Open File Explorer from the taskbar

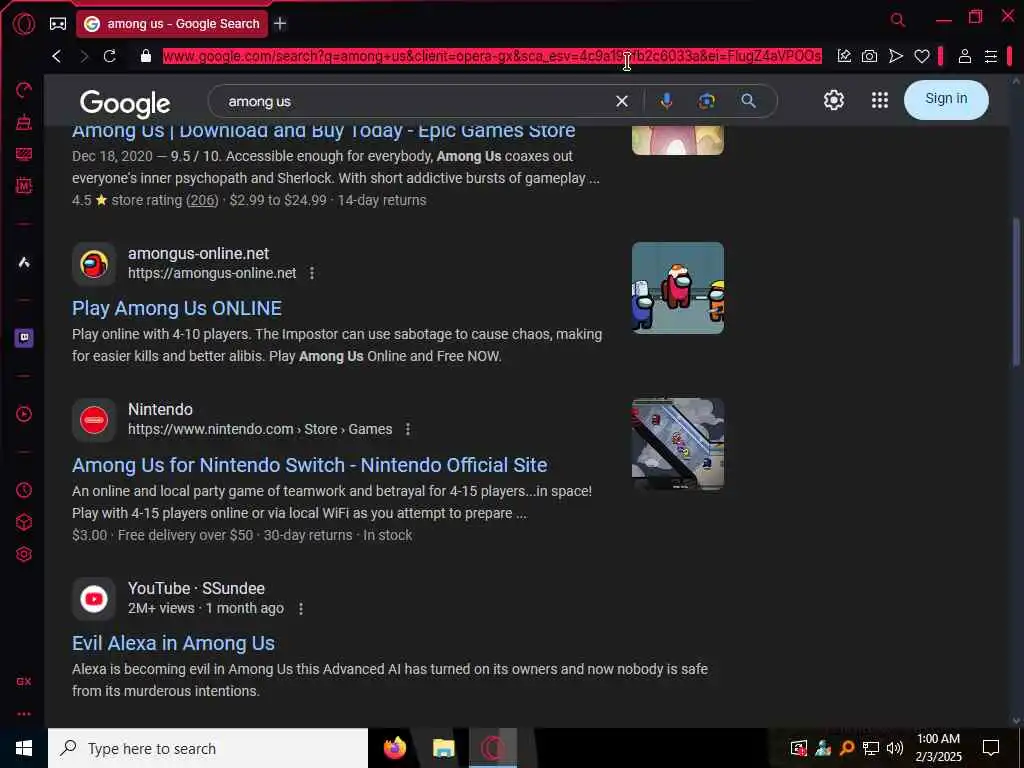pyautogui.click(x=443, y=748)
